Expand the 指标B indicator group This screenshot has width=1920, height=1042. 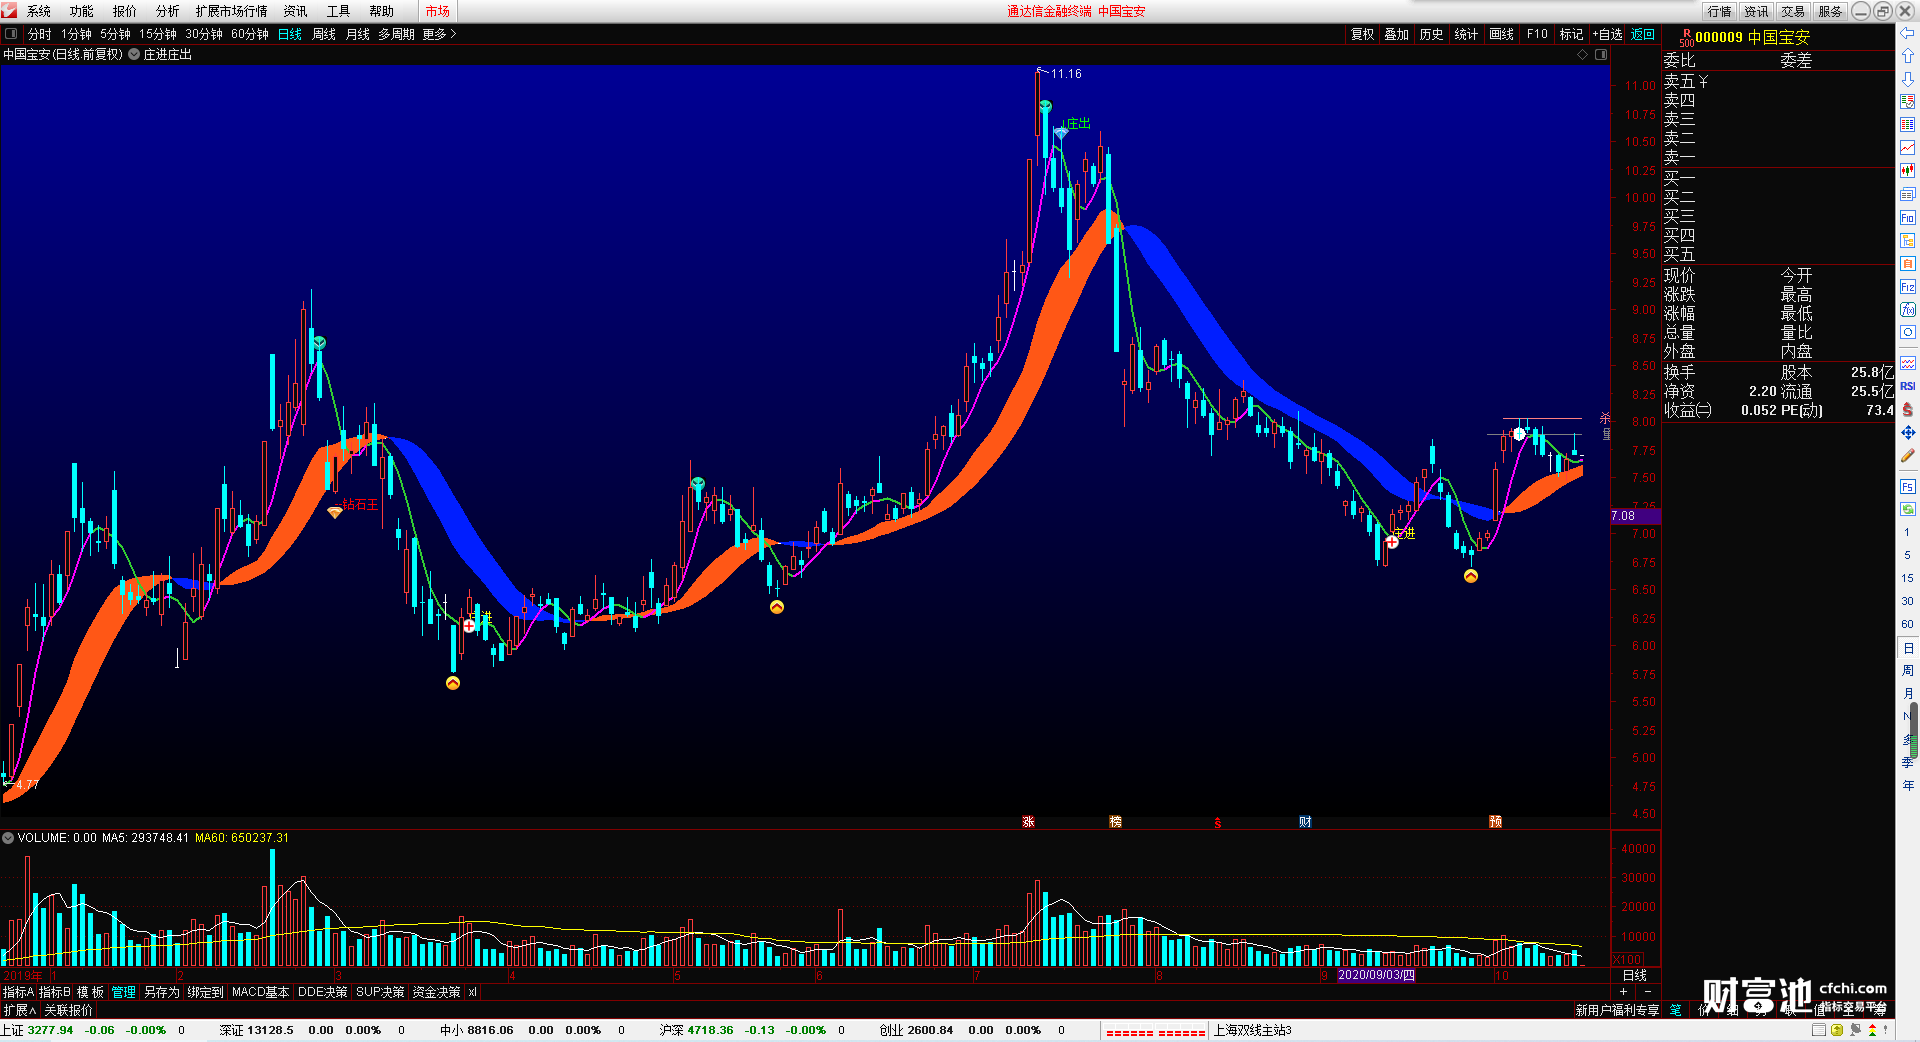point(55,992)
